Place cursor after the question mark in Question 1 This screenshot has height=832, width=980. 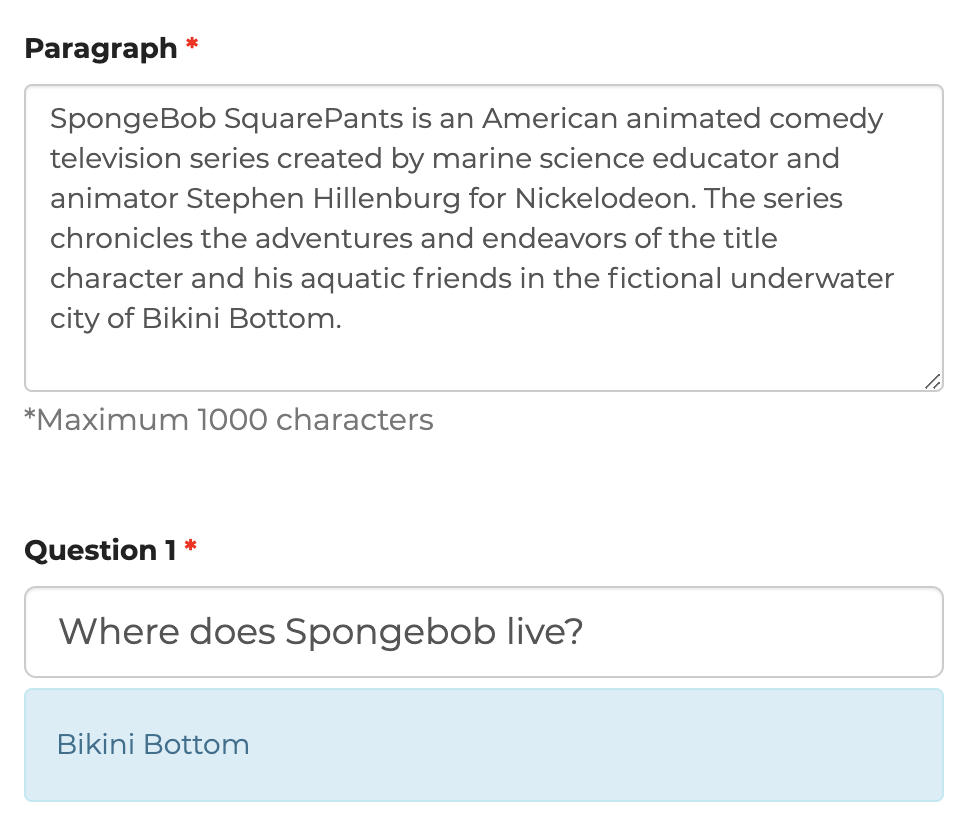[x=584, y=632]
